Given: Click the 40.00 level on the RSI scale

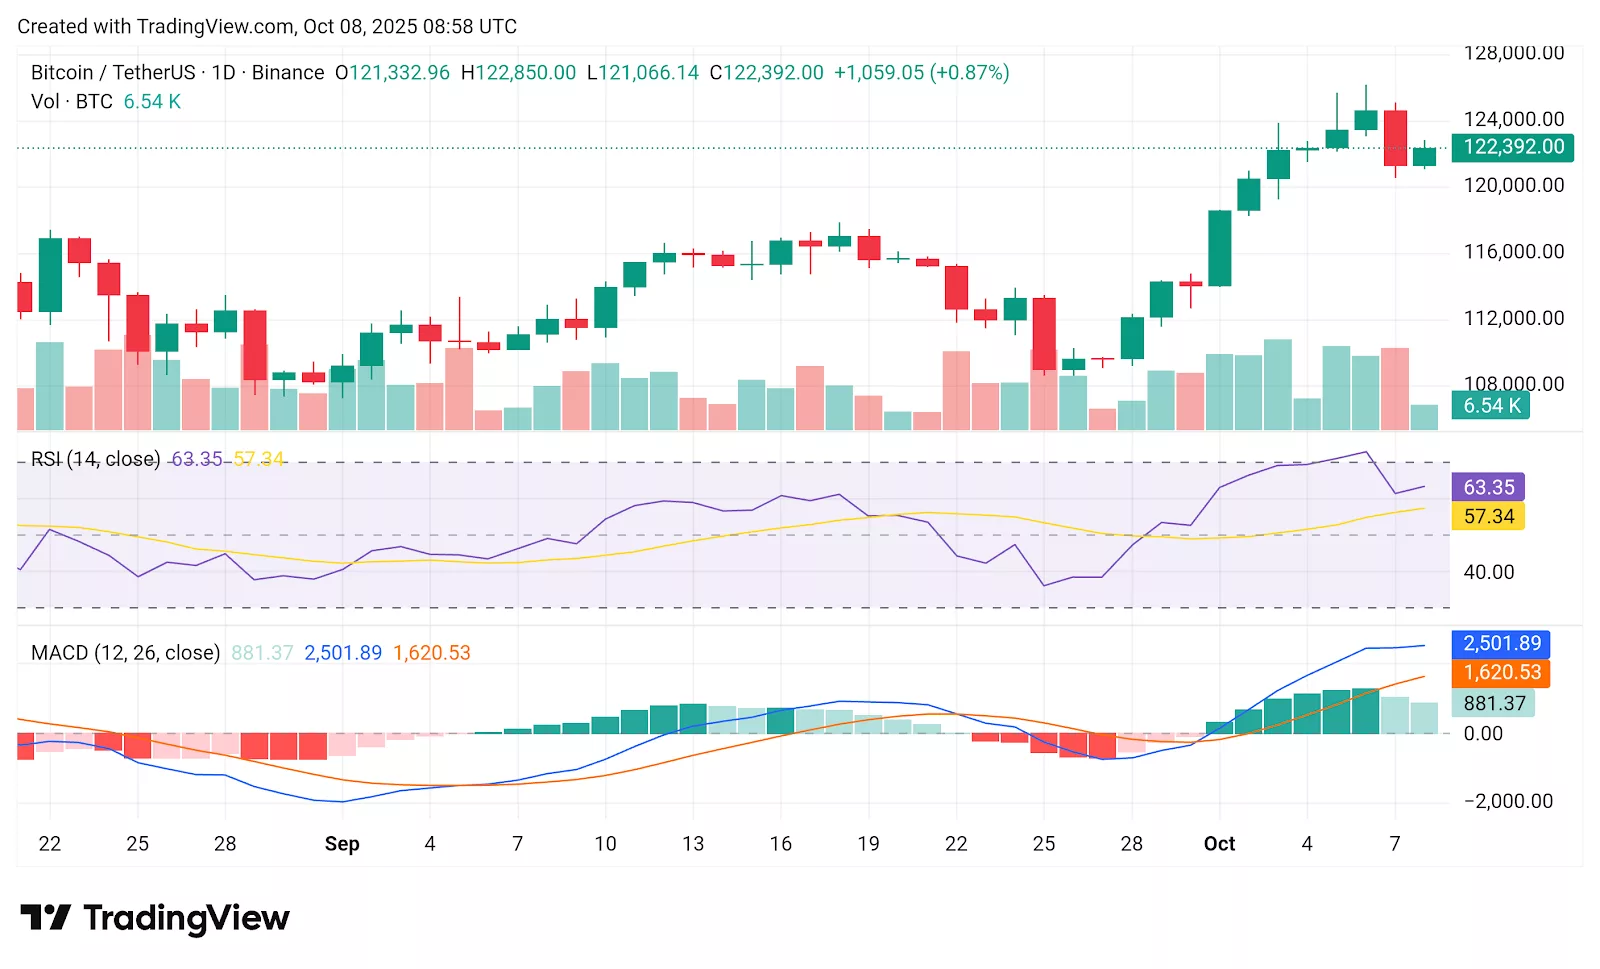Looking at the screenshot, I should click(x=1490, y=572).
